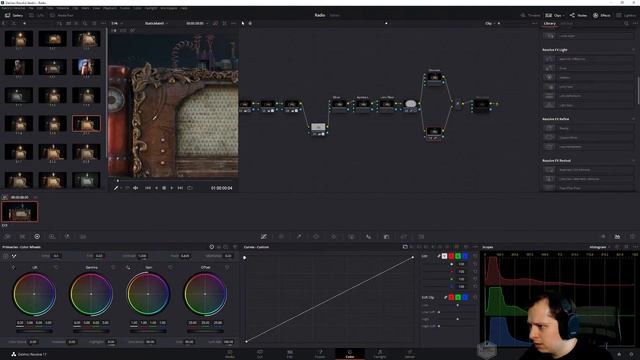Mute viewer audio
The image size is (640, 360).
pos(136,188)
